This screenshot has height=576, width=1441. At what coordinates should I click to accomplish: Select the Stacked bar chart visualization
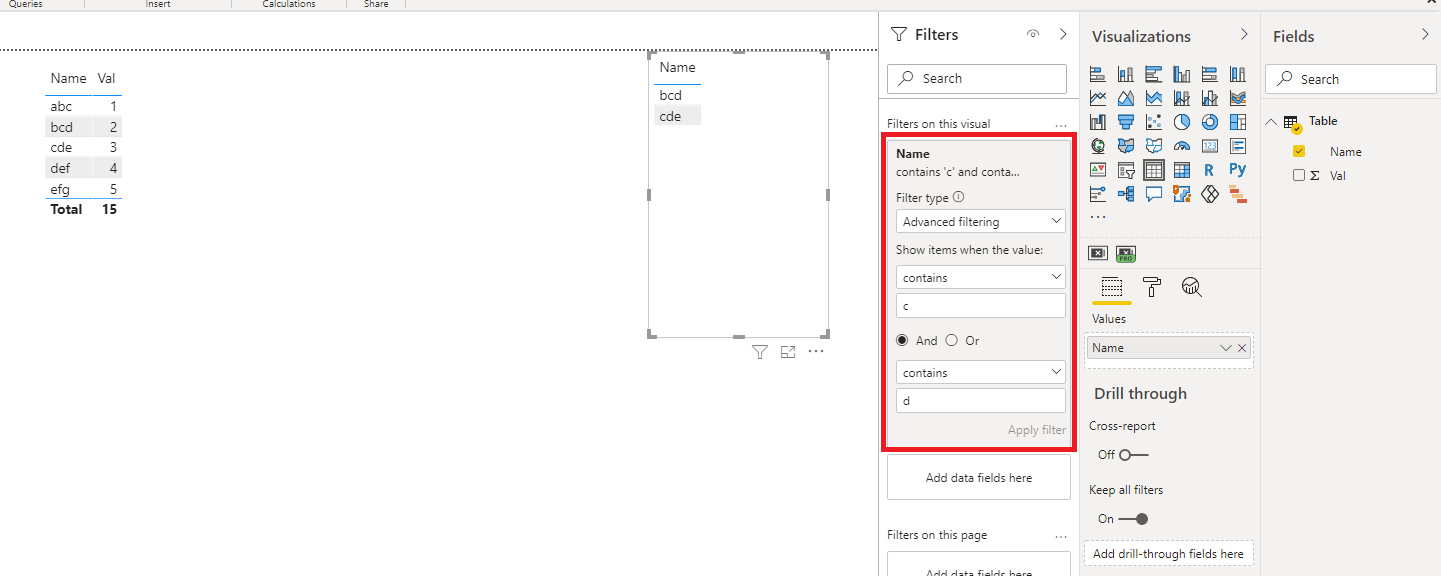pos(1097,74)
